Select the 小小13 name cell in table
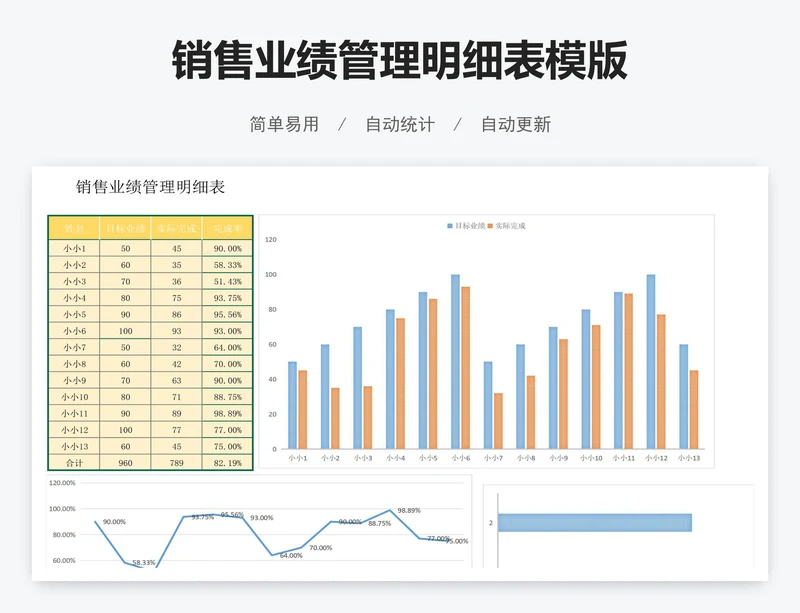800x613 pixels. point(74,447)
